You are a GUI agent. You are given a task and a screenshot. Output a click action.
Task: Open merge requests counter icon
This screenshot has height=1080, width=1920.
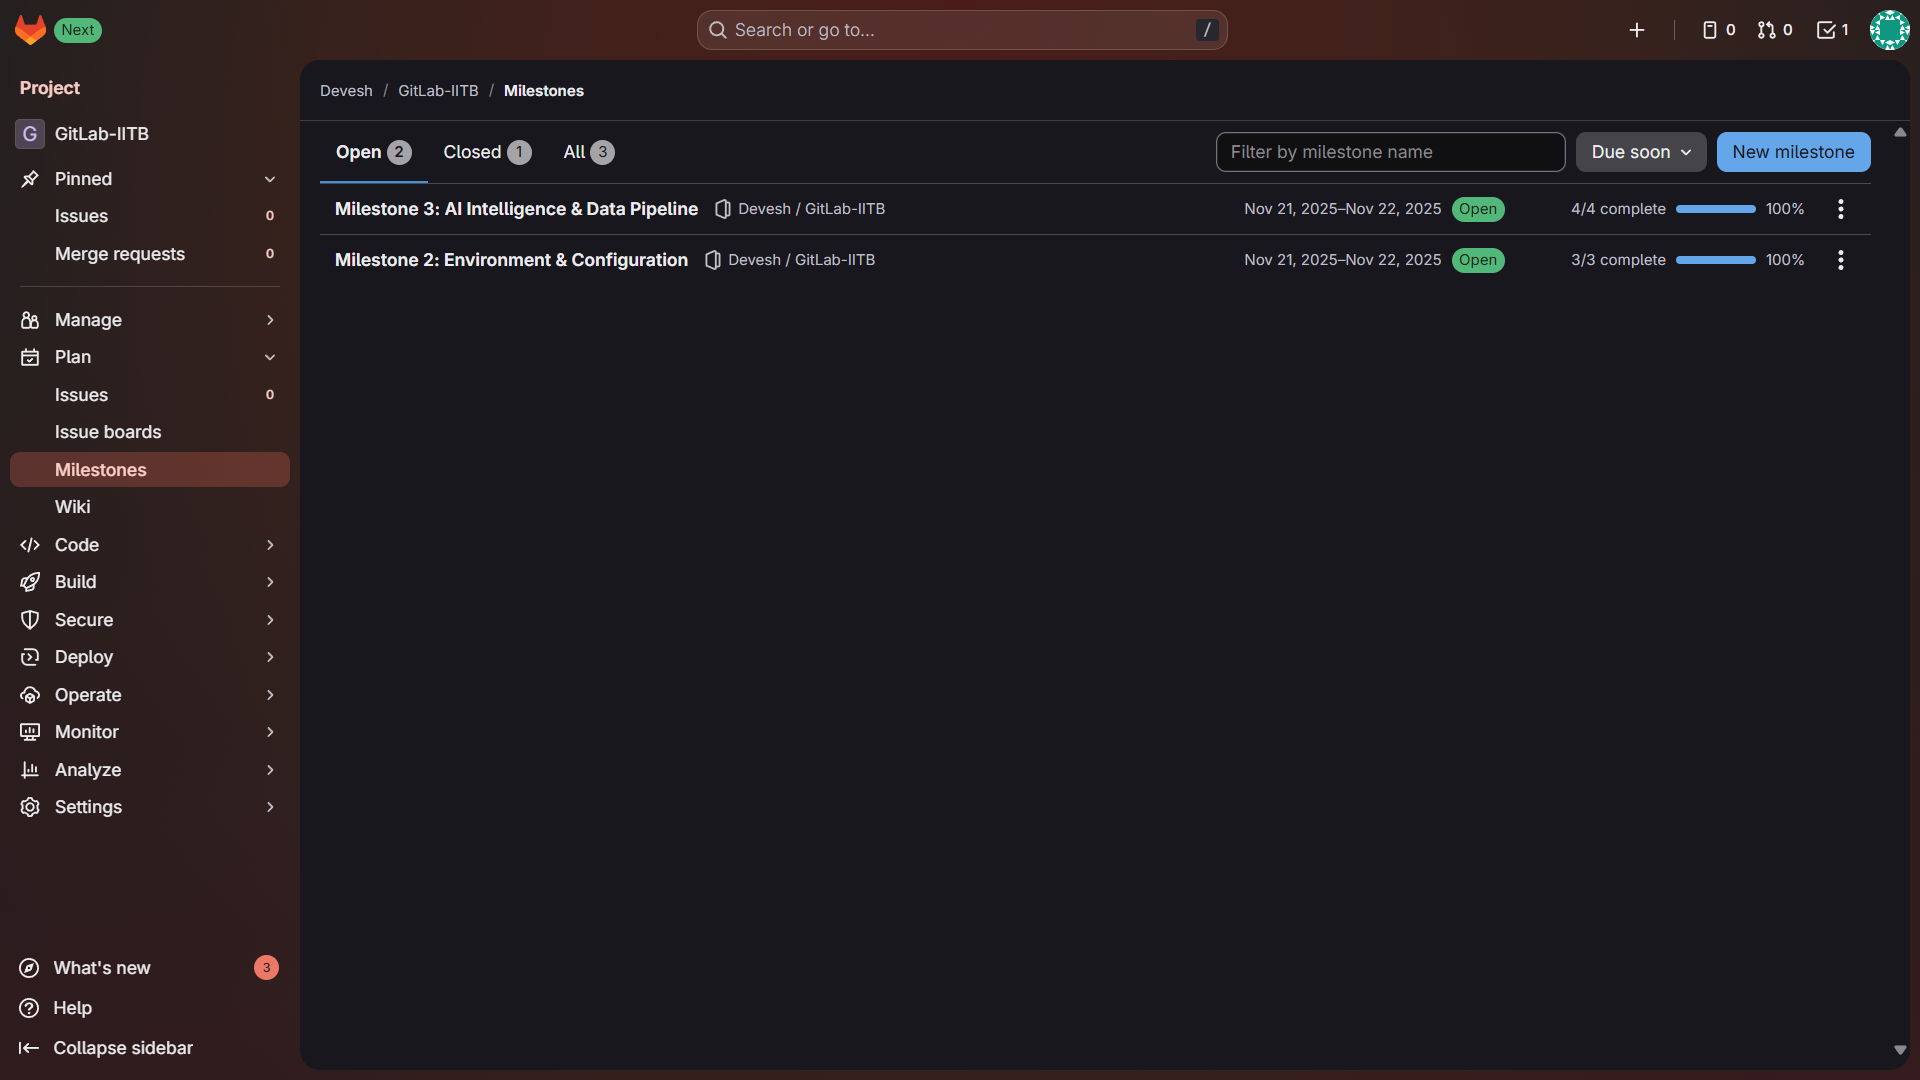[x=1775, y=30]
